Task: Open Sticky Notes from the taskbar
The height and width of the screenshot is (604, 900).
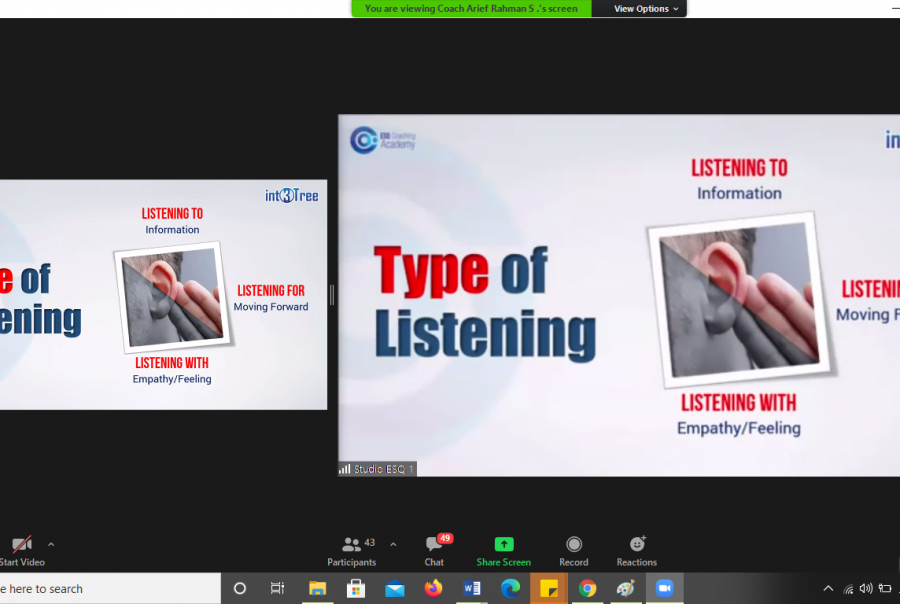Action: pyautogui.click(x=549, y=589)
